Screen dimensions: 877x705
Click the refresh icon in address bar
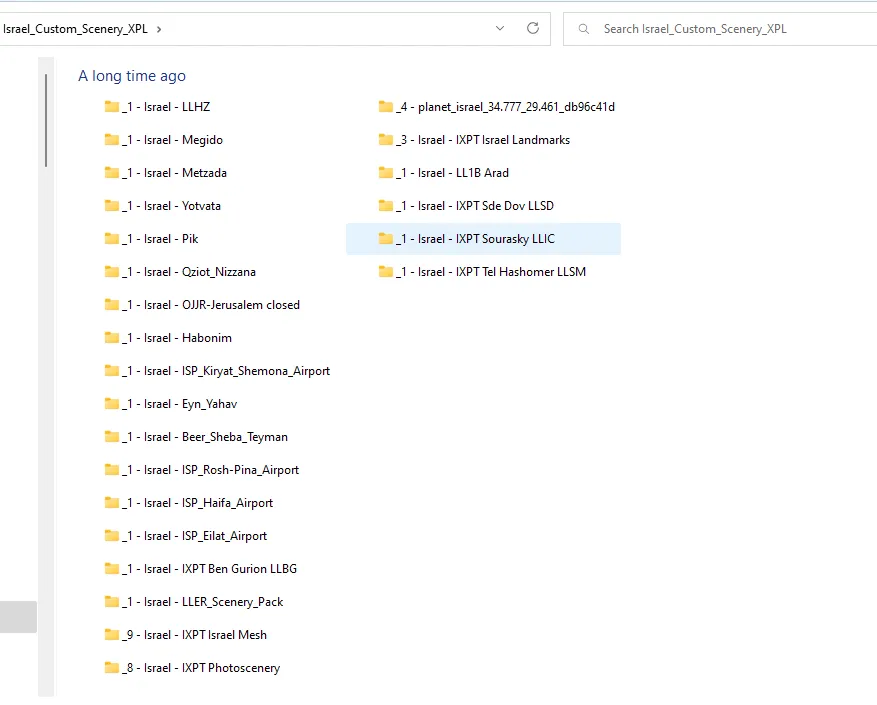[533, 28]
